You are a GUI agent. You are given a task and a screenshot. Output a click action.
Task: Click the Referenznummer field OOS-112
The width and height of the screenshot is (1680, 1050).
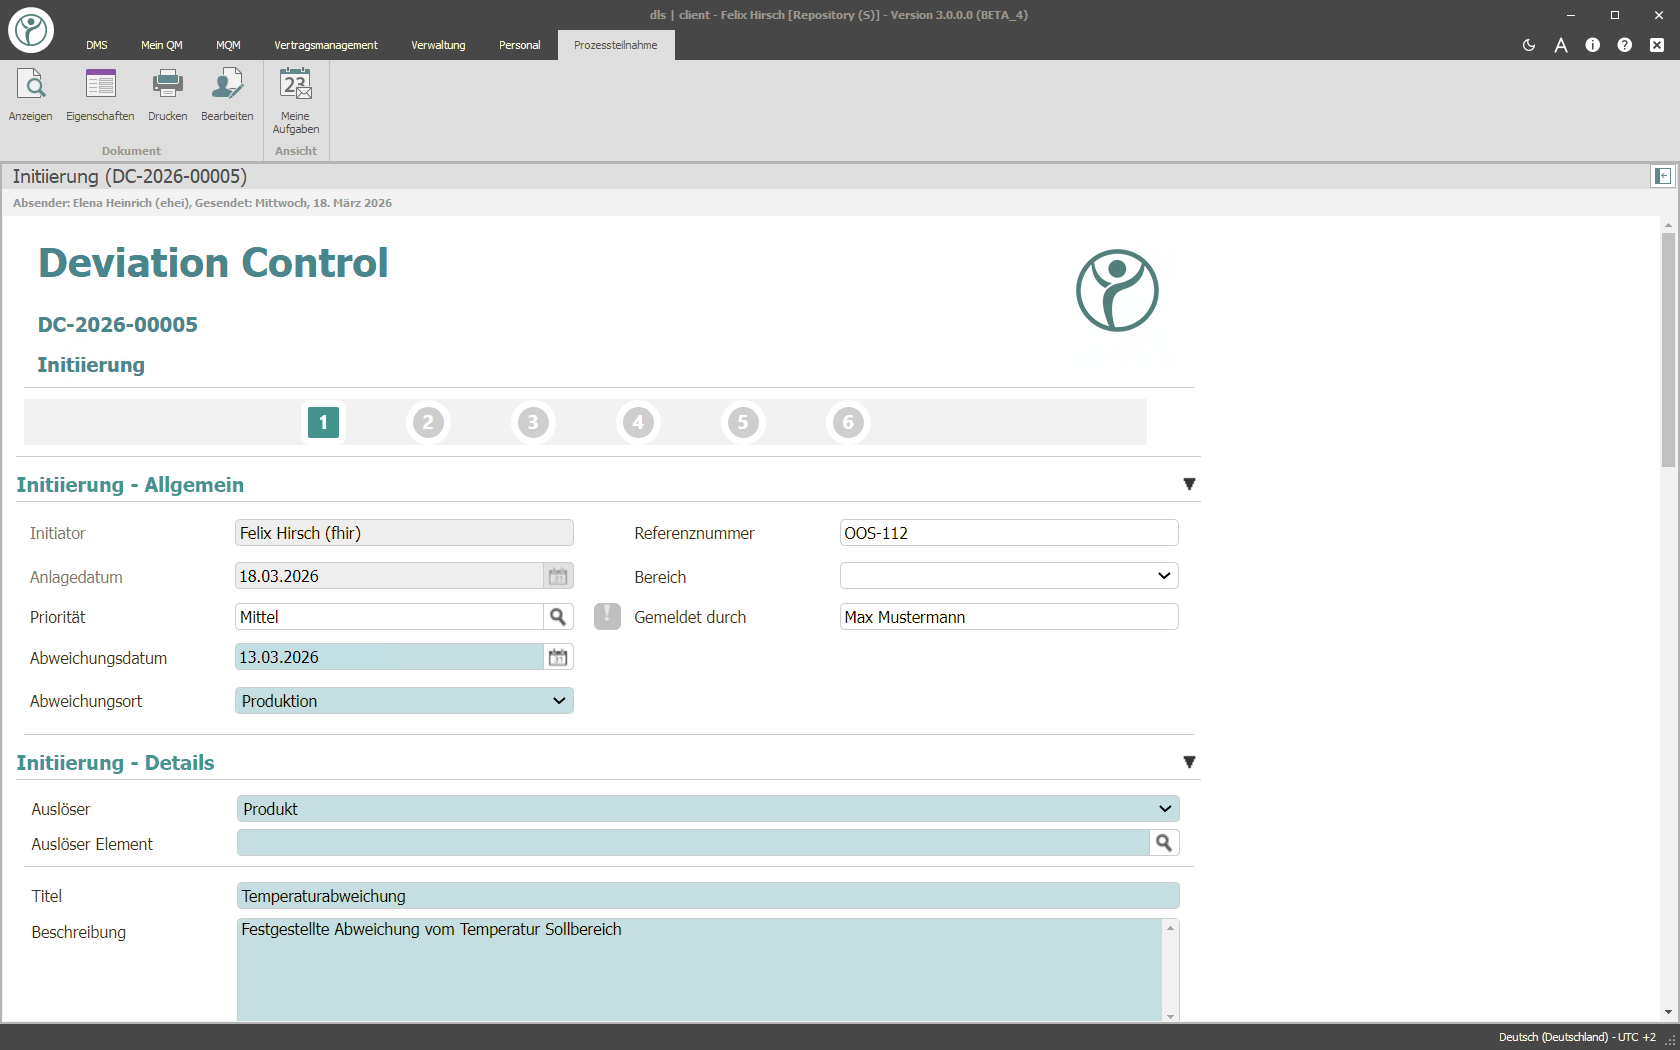[x=1009, y=533]
